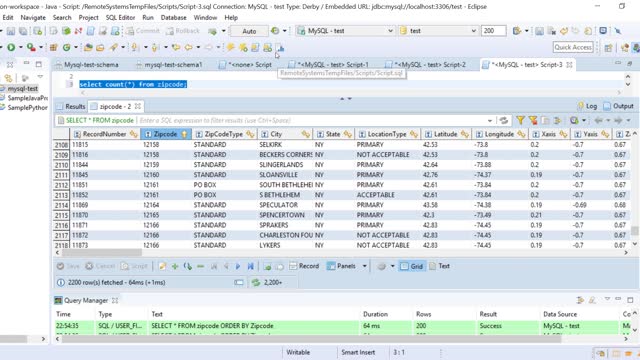The width and height of the screenshot is (640, 360).
Task: Click the results horizontal scrollbar thumb
Action: click(102, 253)
